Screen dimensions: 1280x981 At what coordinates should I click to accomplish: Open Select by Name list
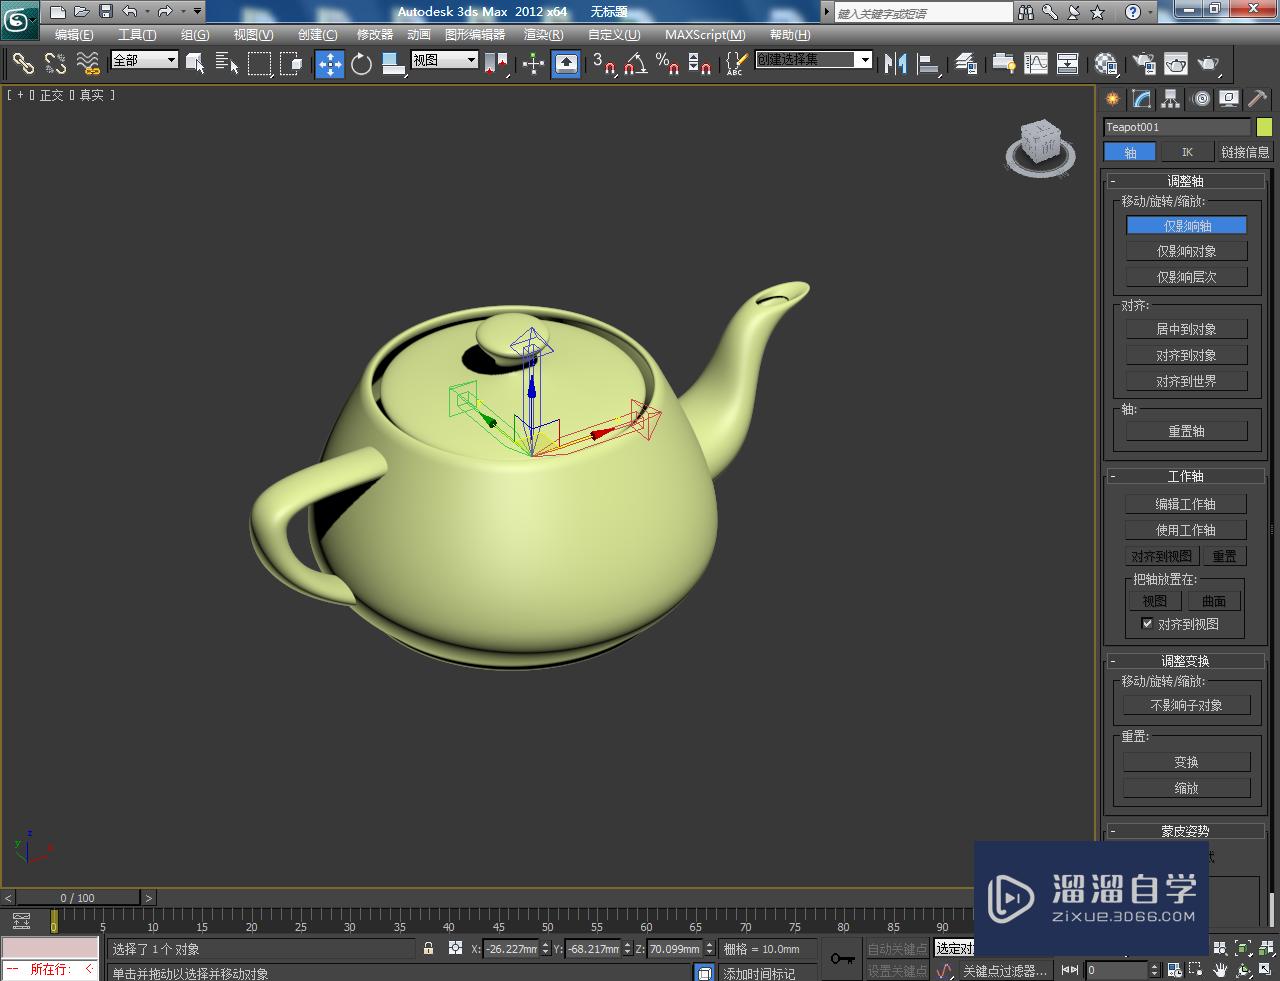click(x=227, y=63)
